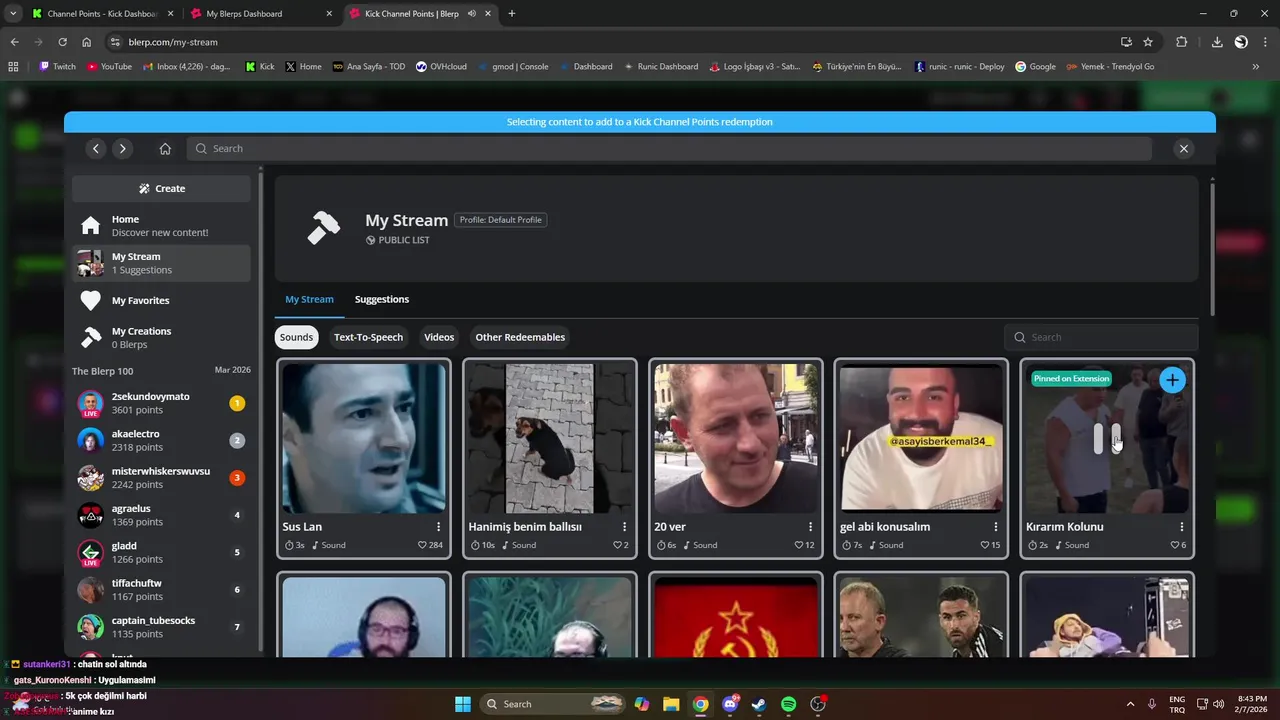
Task: Switch to Channel Points Kick Dashboard tab
Action: point(102,14)
